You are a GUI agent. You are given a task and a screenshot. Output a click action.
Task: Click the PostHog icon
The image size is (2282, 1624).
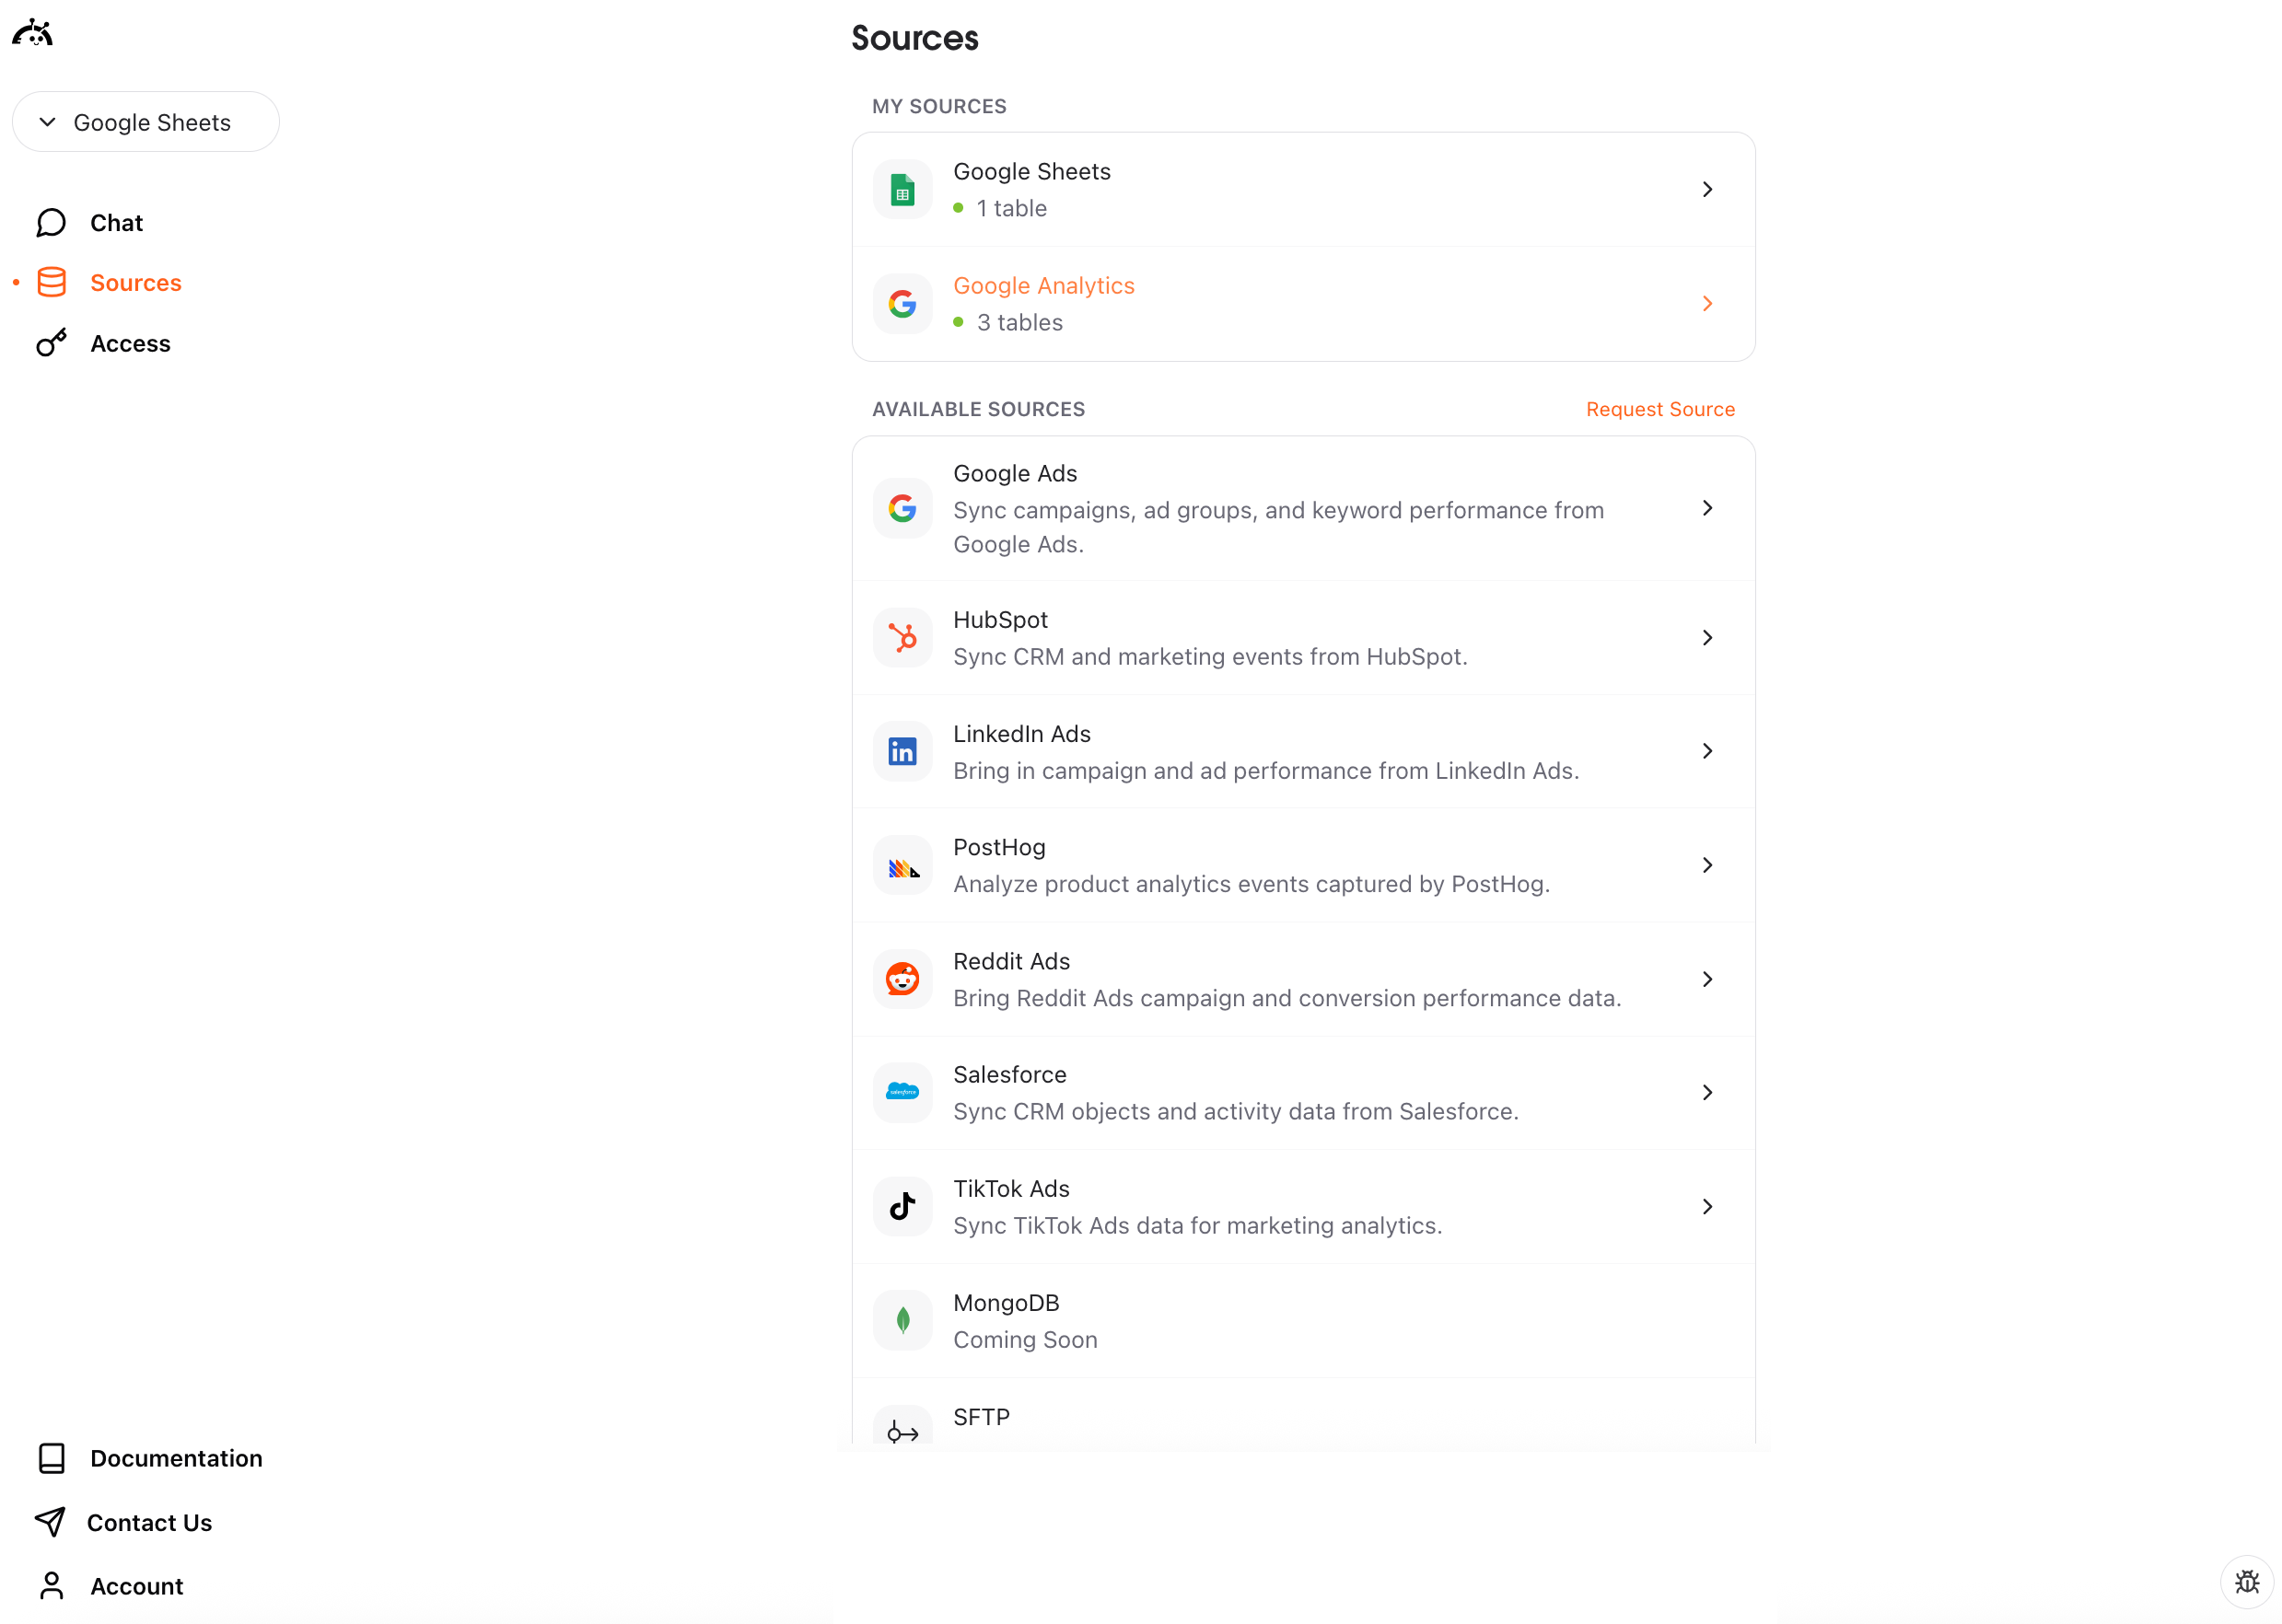pos(902,865)
